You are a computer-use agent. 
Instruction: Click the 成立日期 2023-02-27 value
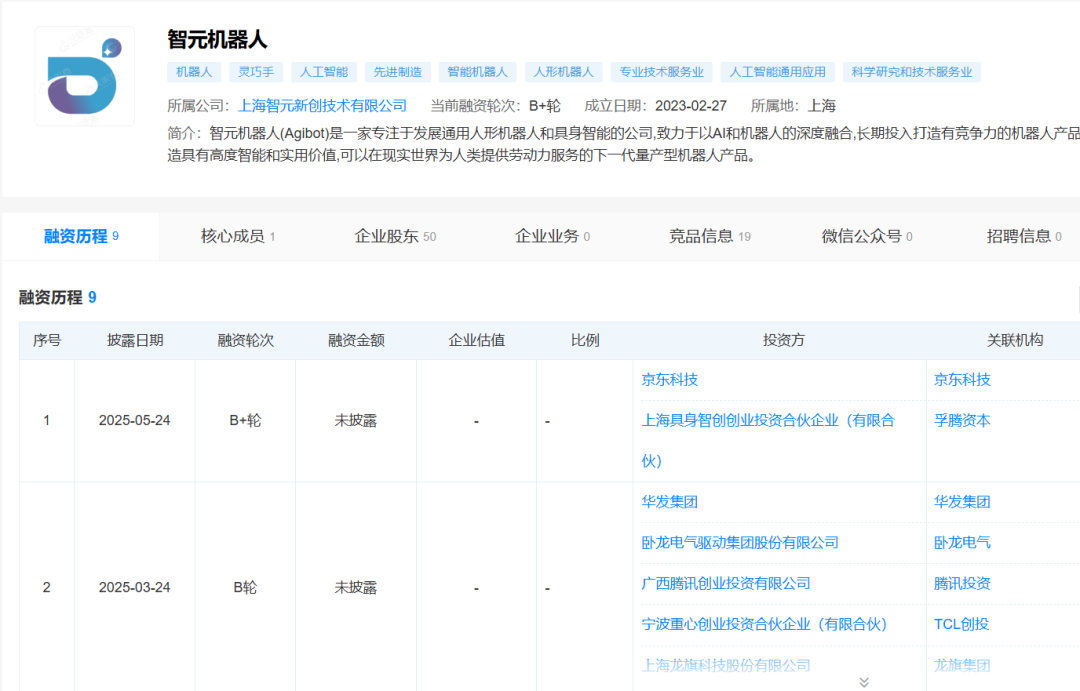click(x=691, y=106)
